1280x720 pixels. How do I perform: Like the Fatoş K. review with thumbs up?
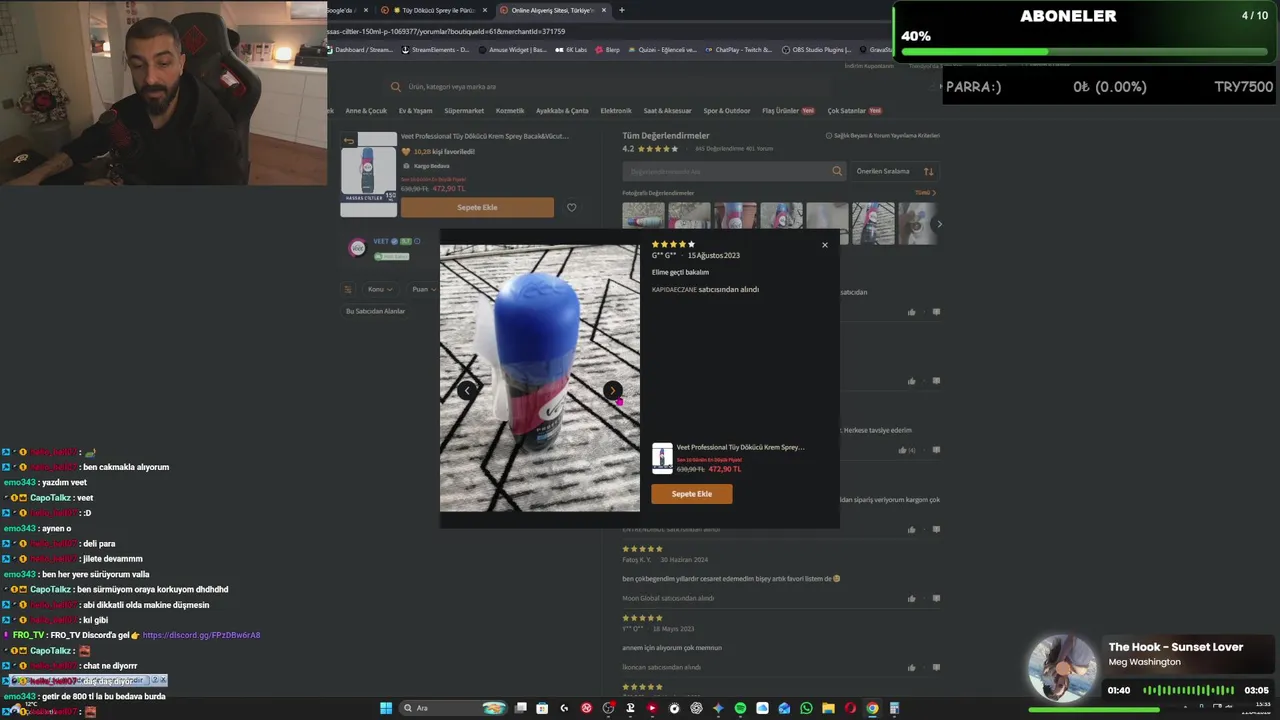(911, 598)
